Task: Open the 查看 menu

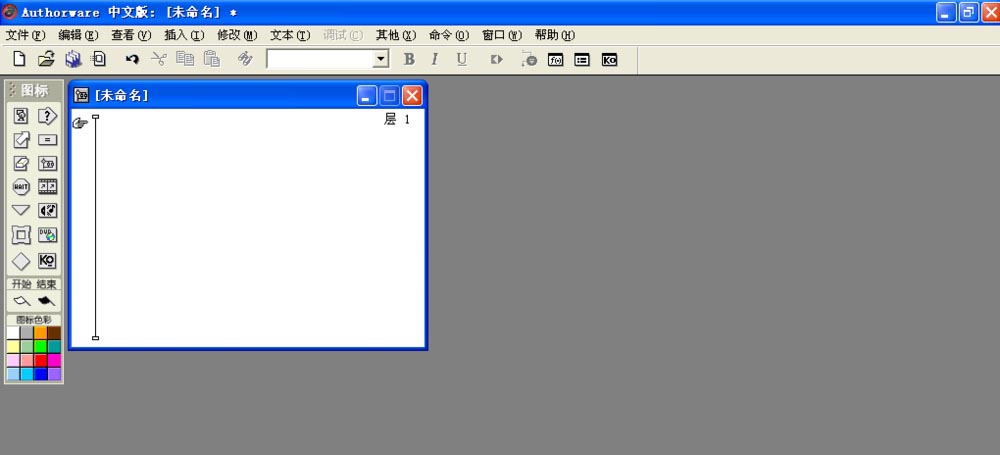Action: [x=131, y=35]
